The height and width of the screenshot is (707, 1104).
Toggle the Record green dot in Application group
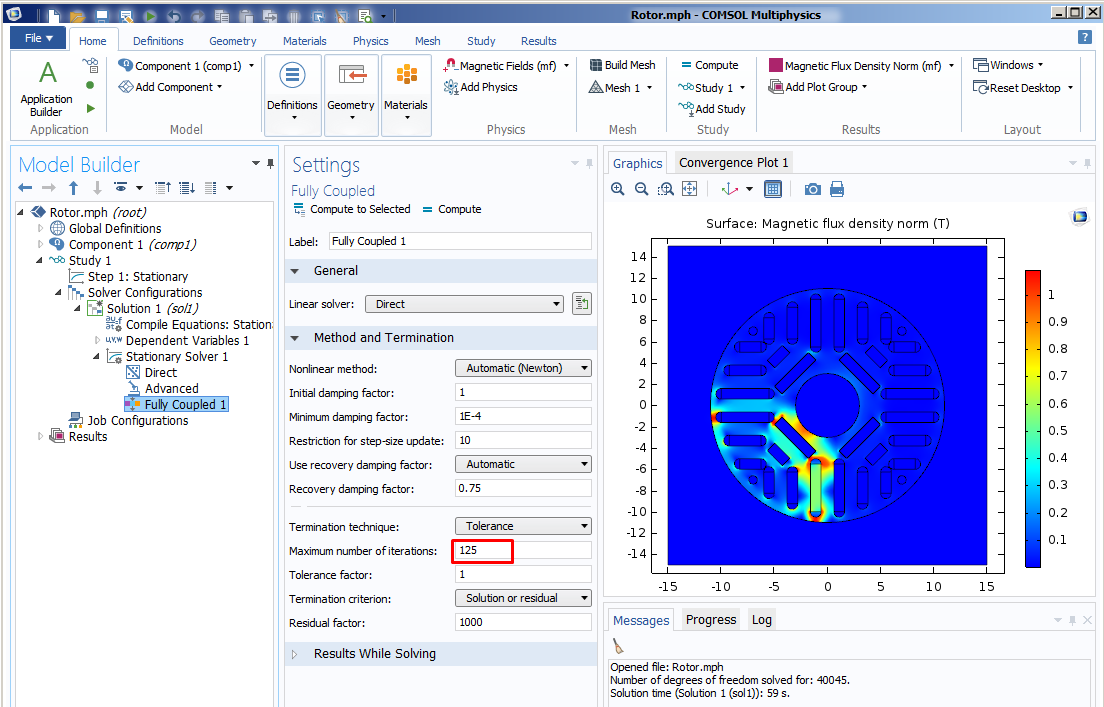point(90,85)
